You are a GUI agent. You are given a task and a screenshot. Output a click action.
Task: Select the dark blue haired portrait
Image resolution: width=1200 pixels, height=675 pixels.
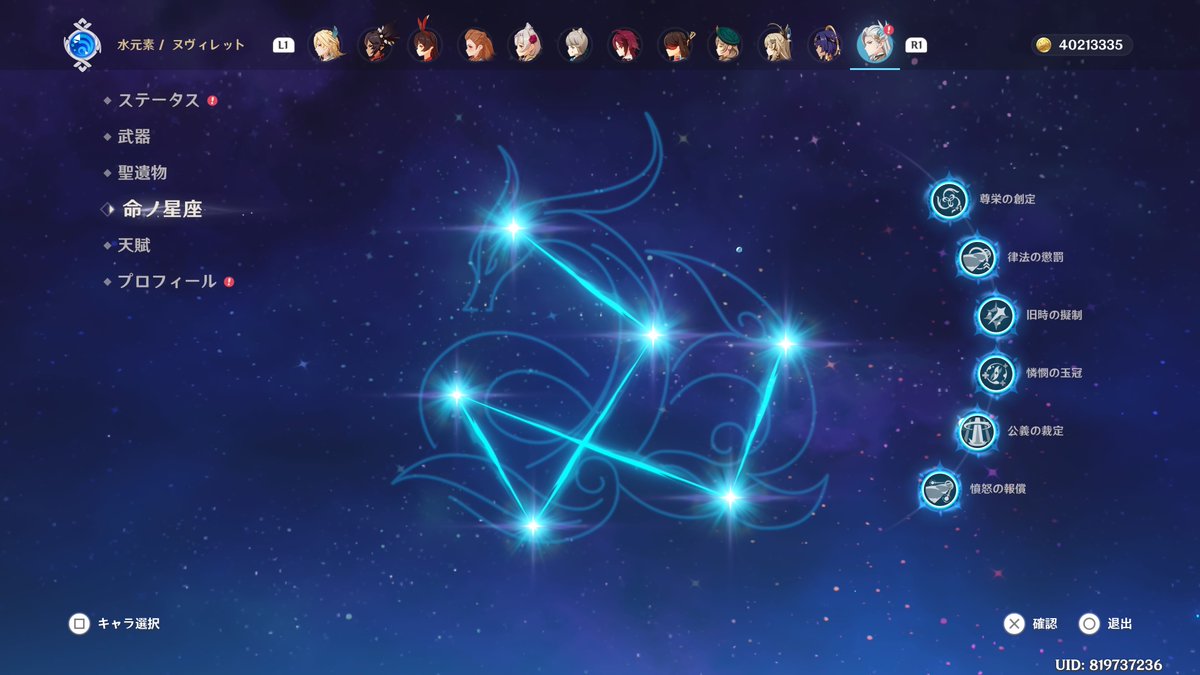826,45
